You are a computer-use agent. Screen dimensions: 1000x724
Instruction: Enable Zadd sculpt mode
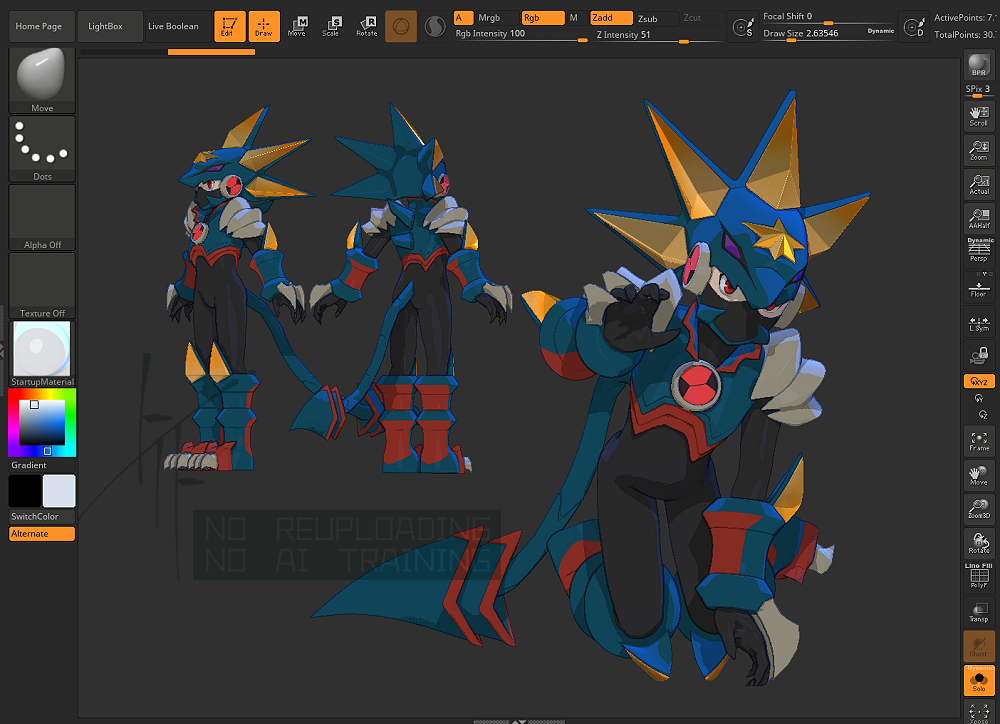pyautogui.click(x=611, y=18)
